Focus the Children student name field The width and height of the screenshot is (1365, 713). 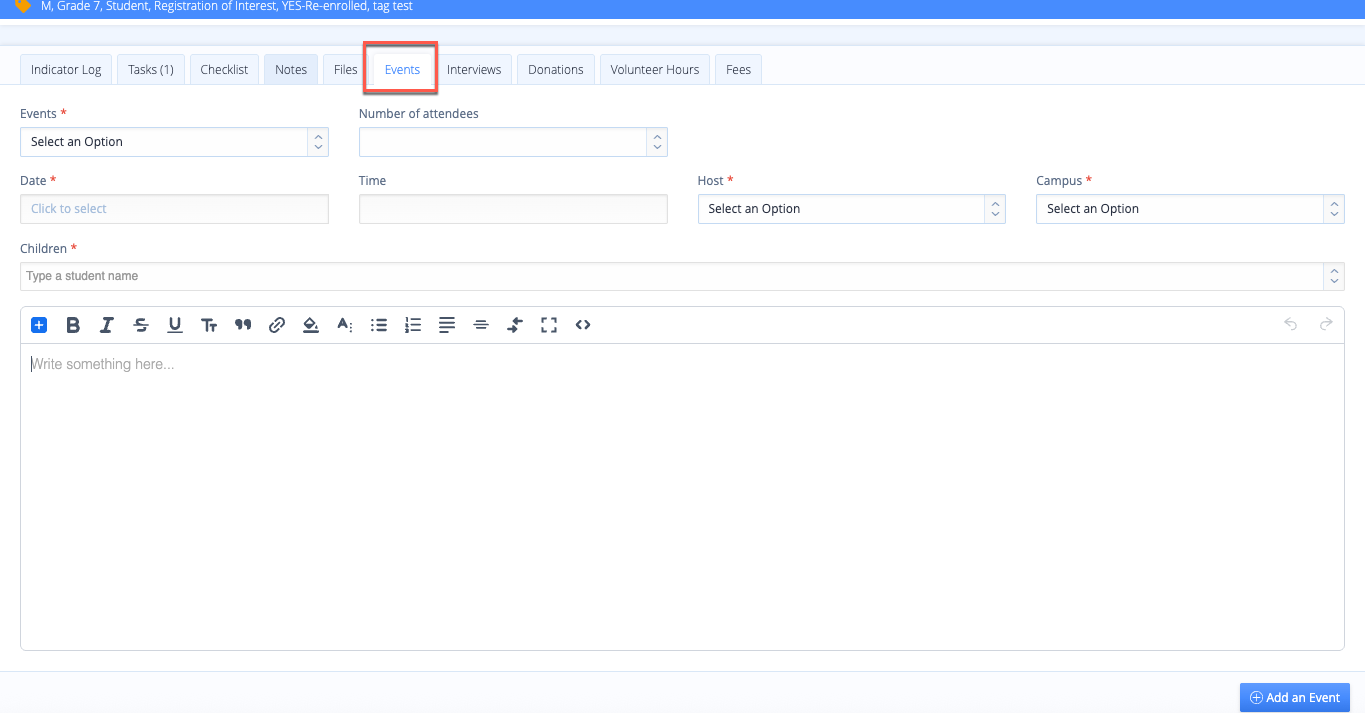tap(670, 276)
